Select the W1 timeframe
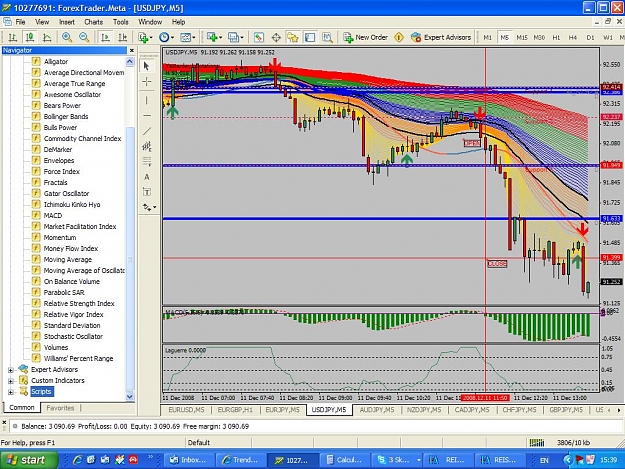The image size is (625, 469). (607, 37)
